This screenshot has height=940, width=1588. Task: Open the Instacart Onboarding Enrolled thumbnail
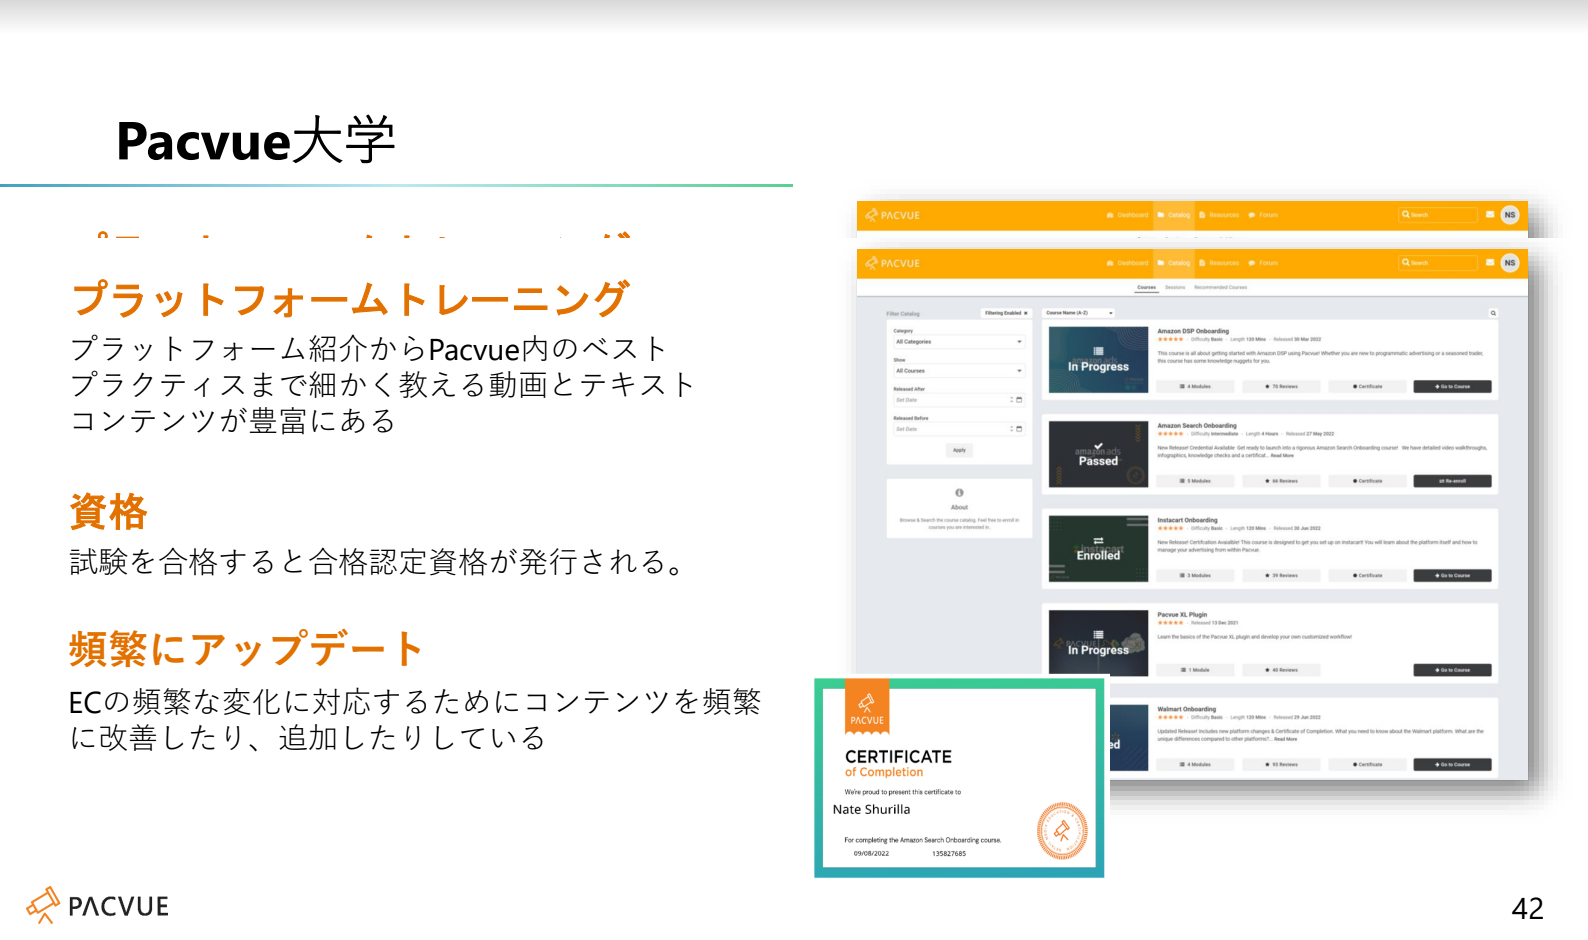pos(1098,549)
